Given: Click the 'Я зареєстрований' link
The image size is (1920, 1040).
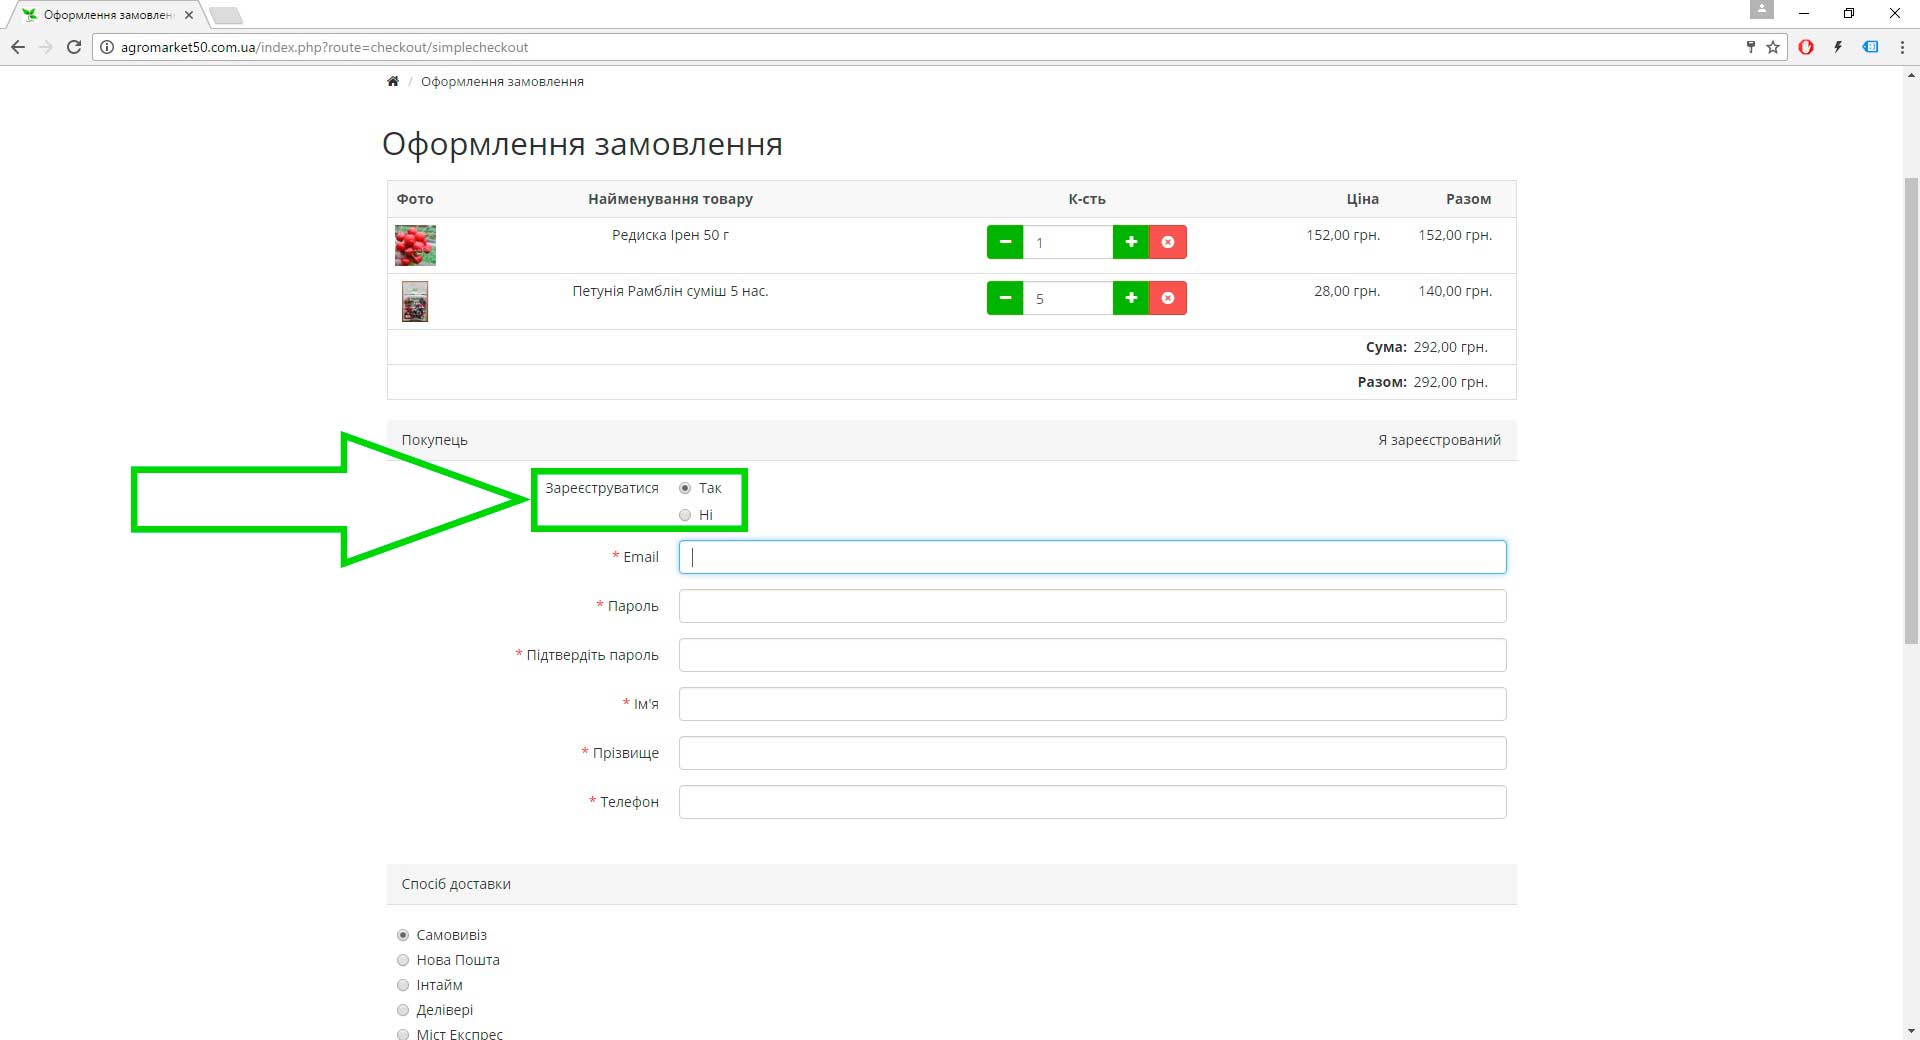Looking at the screenshot, I should pos(1439,440).
